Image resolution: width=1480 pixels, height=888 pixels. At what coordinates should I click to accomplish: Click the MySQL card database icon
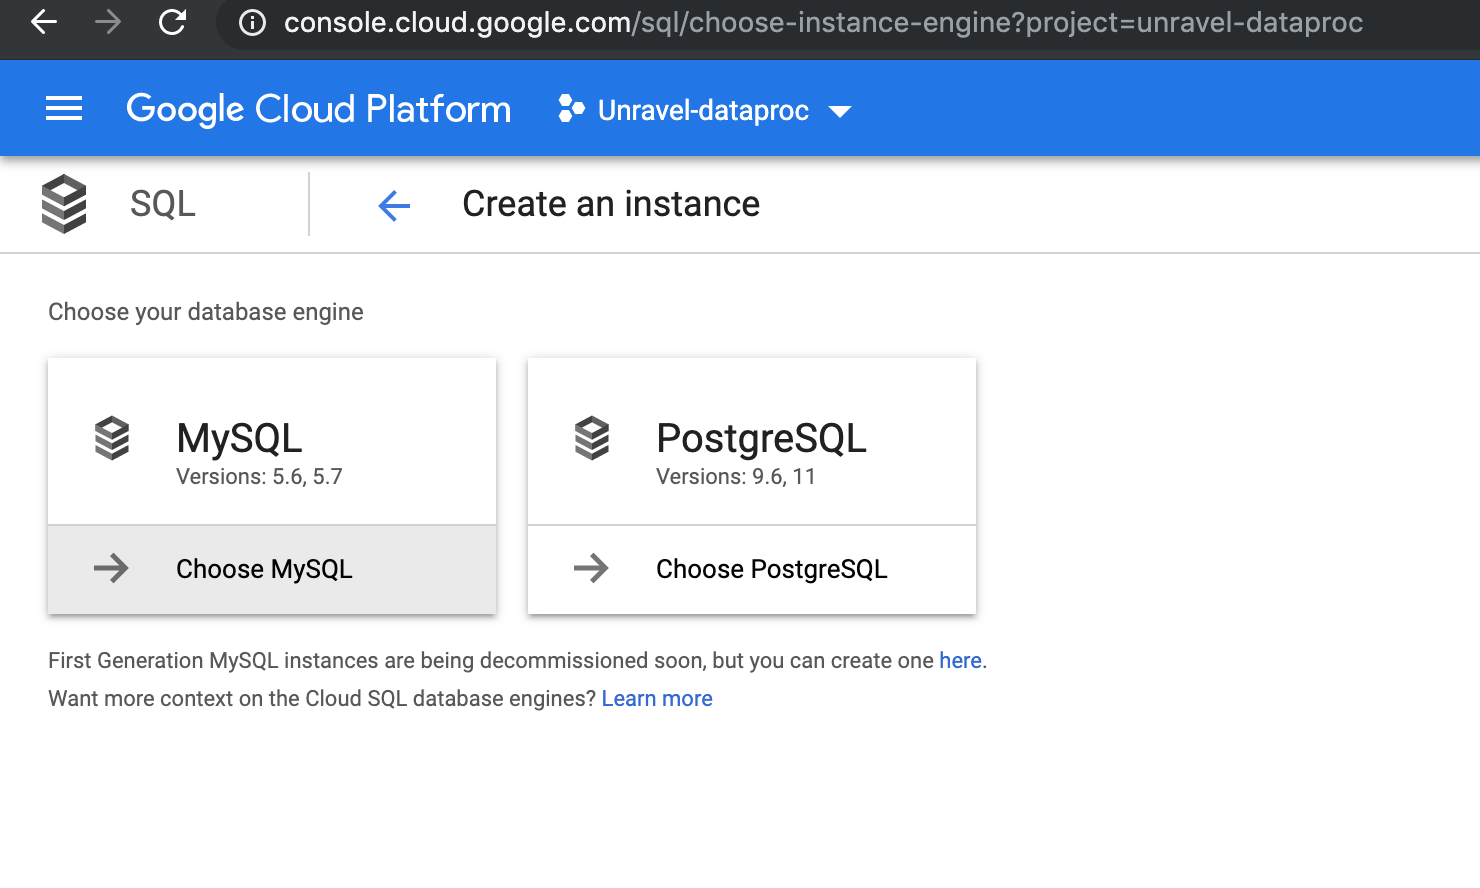[x=112, y=438]
